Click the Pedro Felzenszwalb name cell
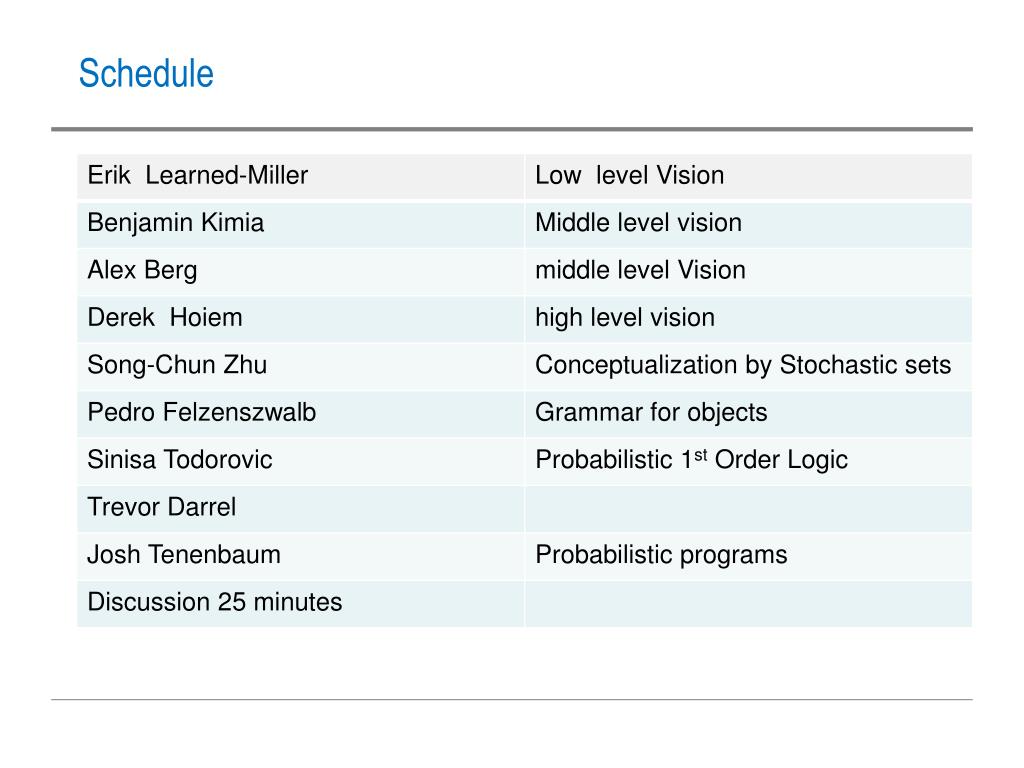 (300, 414)
